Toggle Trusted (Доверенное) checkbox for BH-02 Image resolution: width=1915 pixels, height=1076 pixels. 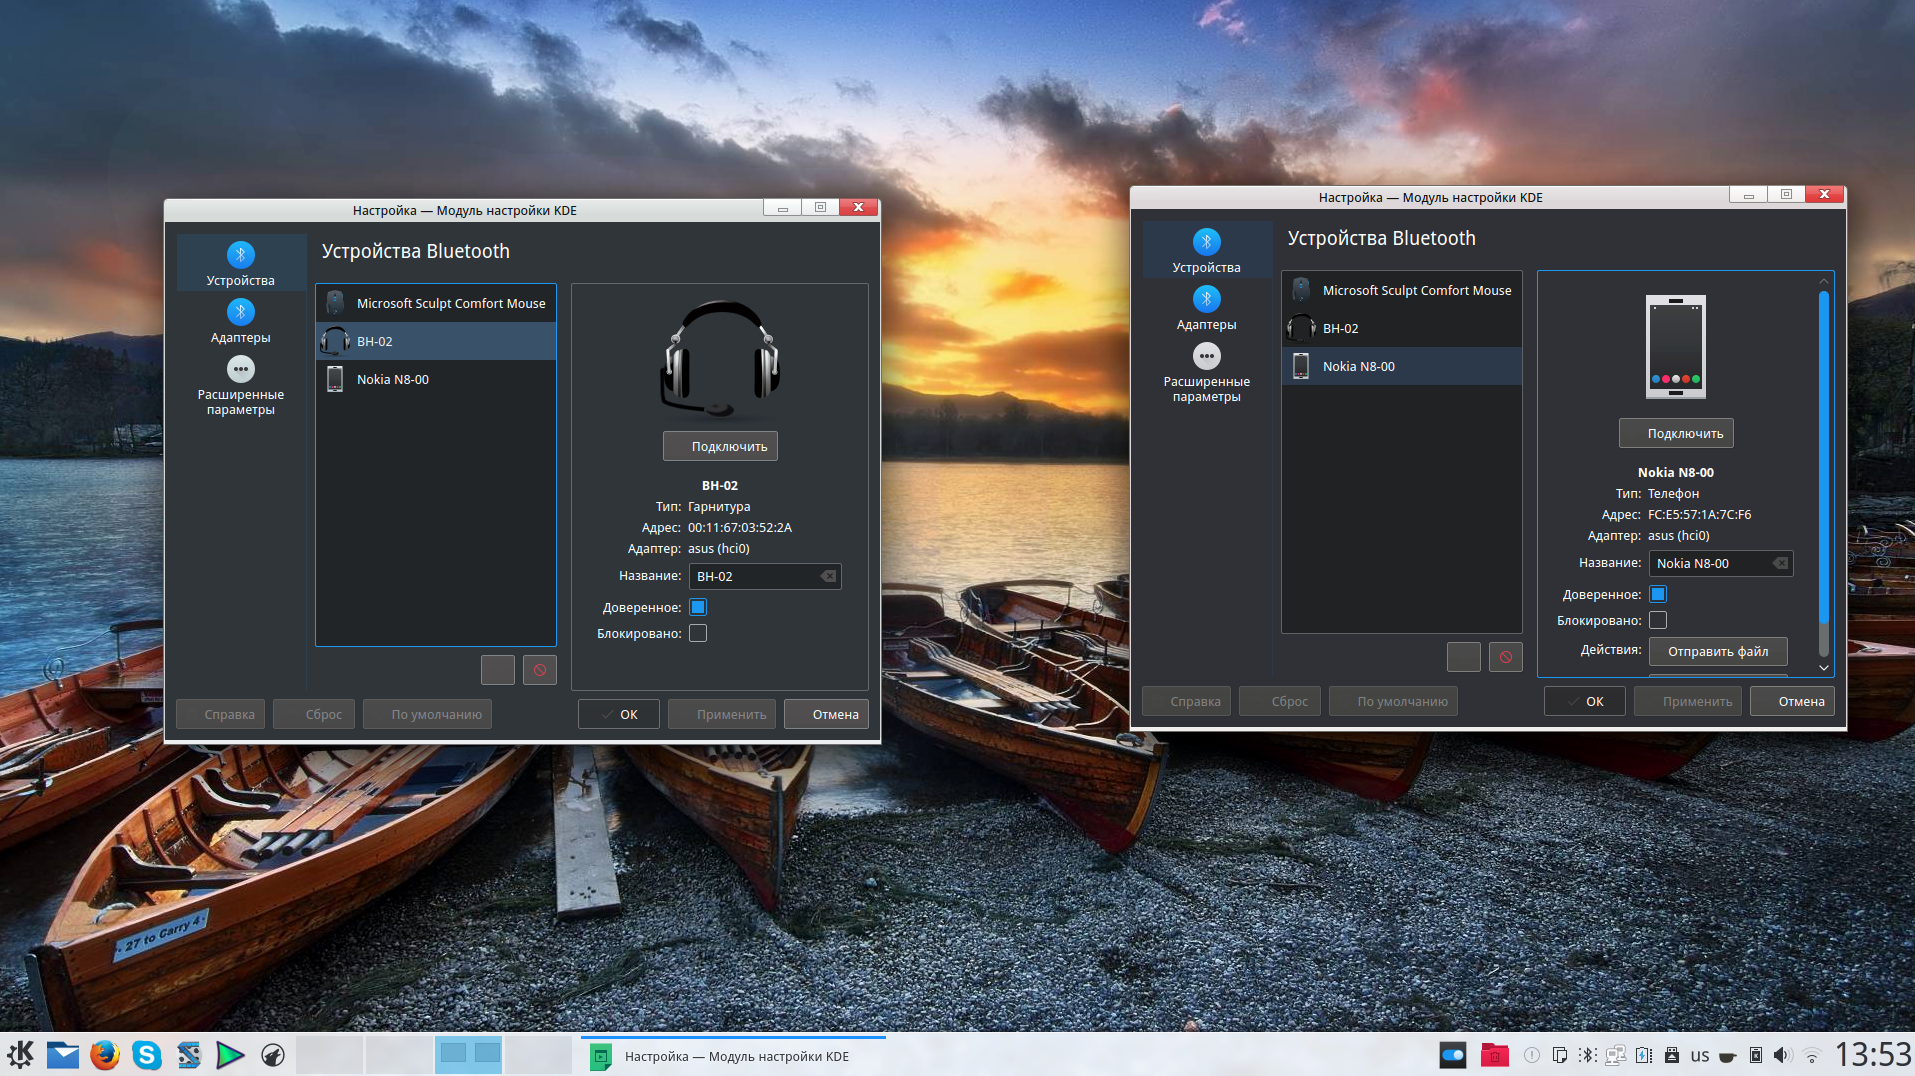tap(698, 607)
